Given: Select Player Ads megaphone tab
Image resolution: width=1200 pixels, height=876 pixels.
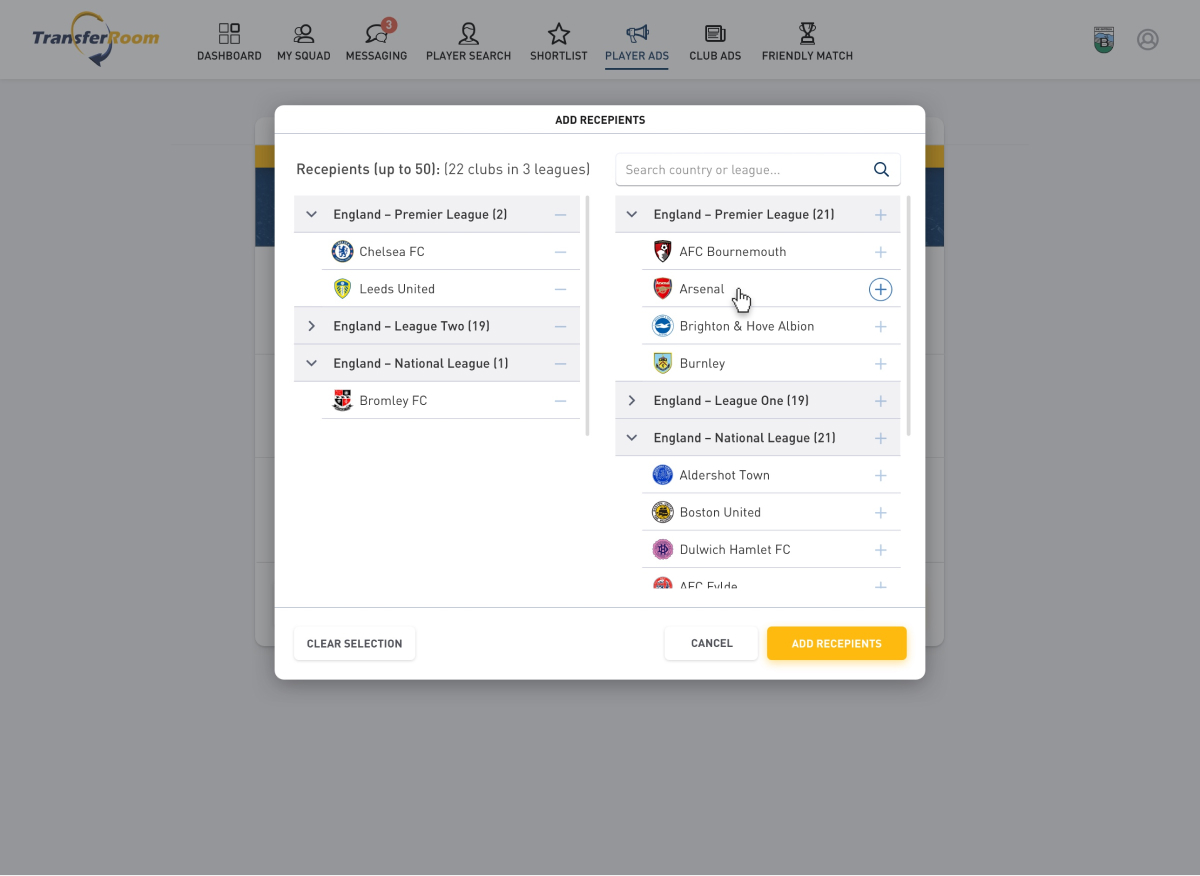Looking at the screenshot, I should click(637, 42).
